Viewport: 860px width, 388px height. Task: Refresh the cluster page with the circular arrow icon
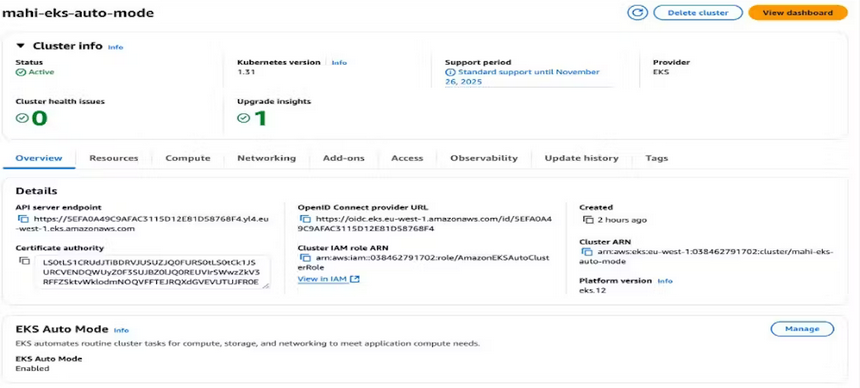[637, 13]
